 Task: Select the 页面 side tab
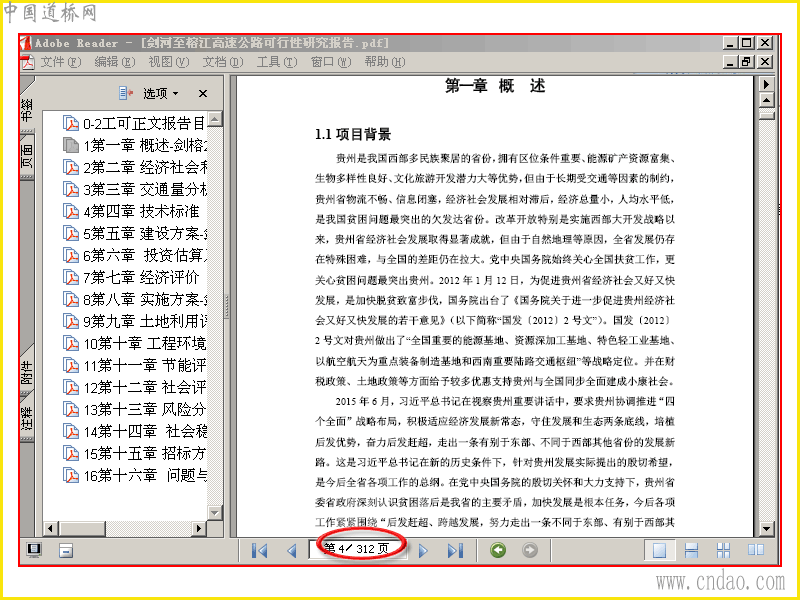(27, 156)
